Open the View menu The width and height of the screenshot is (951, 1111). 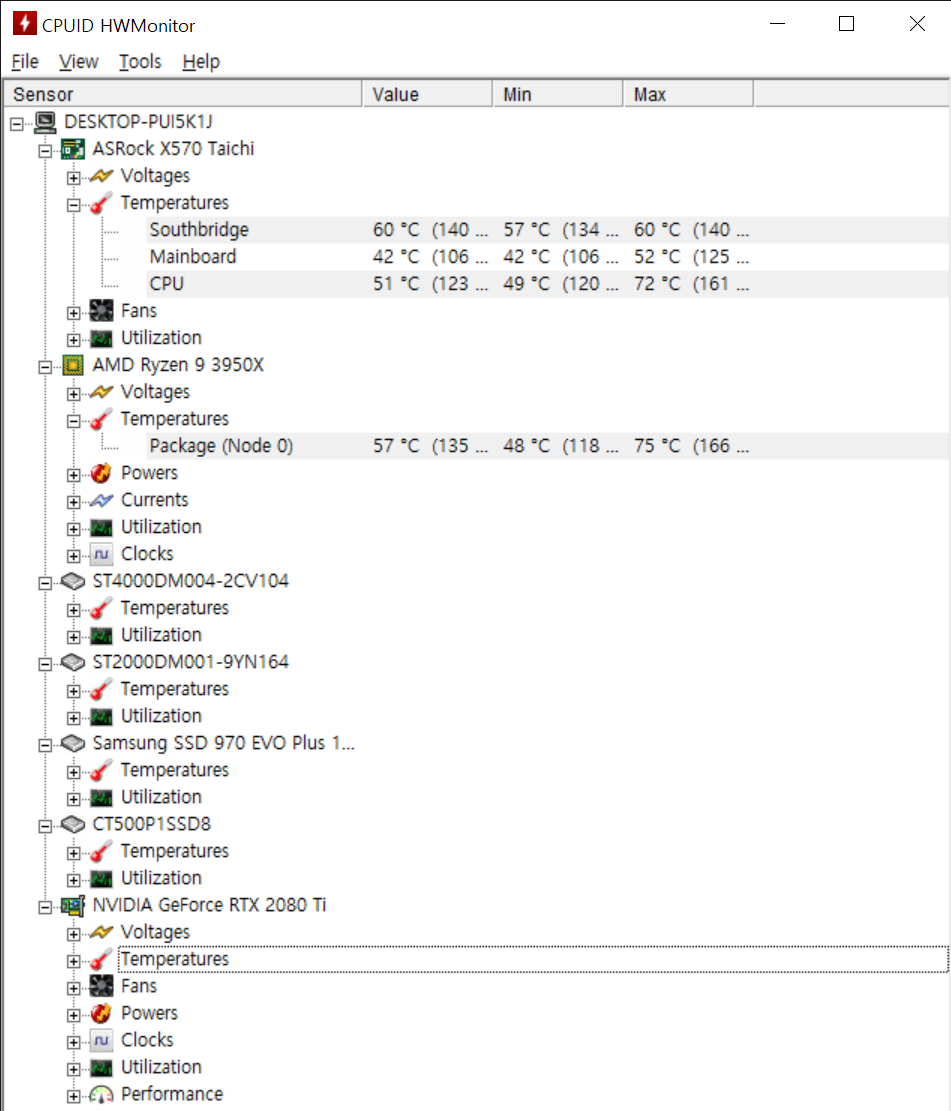coord(79,62)
